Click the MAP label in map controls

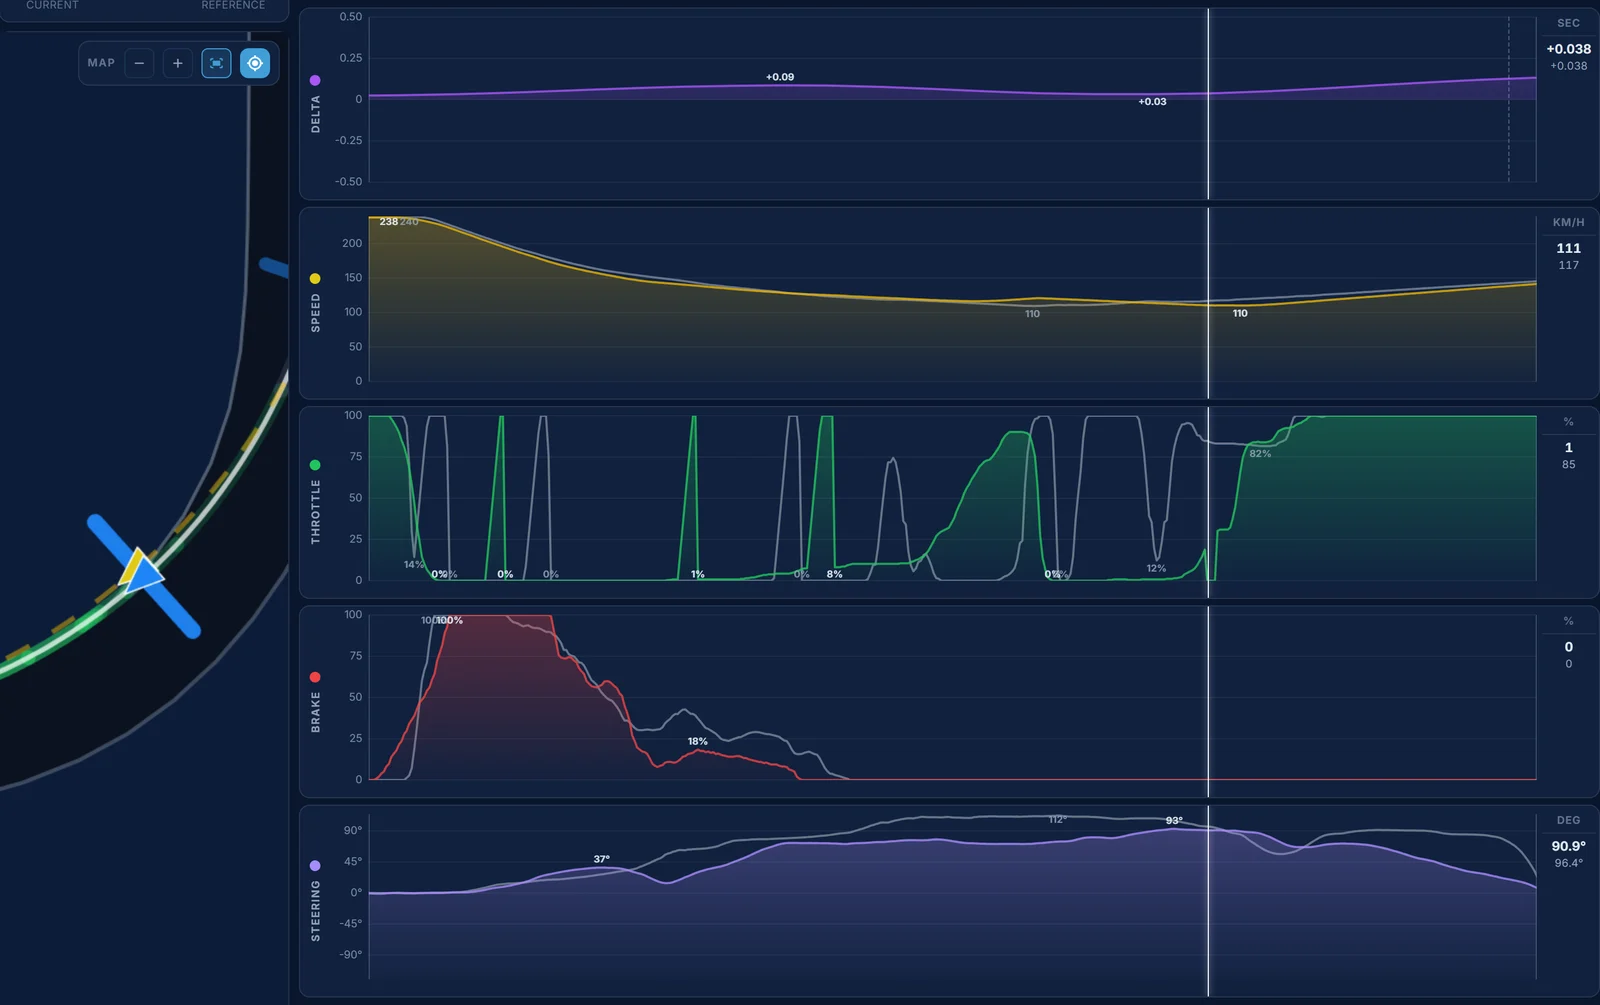coord(101,63)
